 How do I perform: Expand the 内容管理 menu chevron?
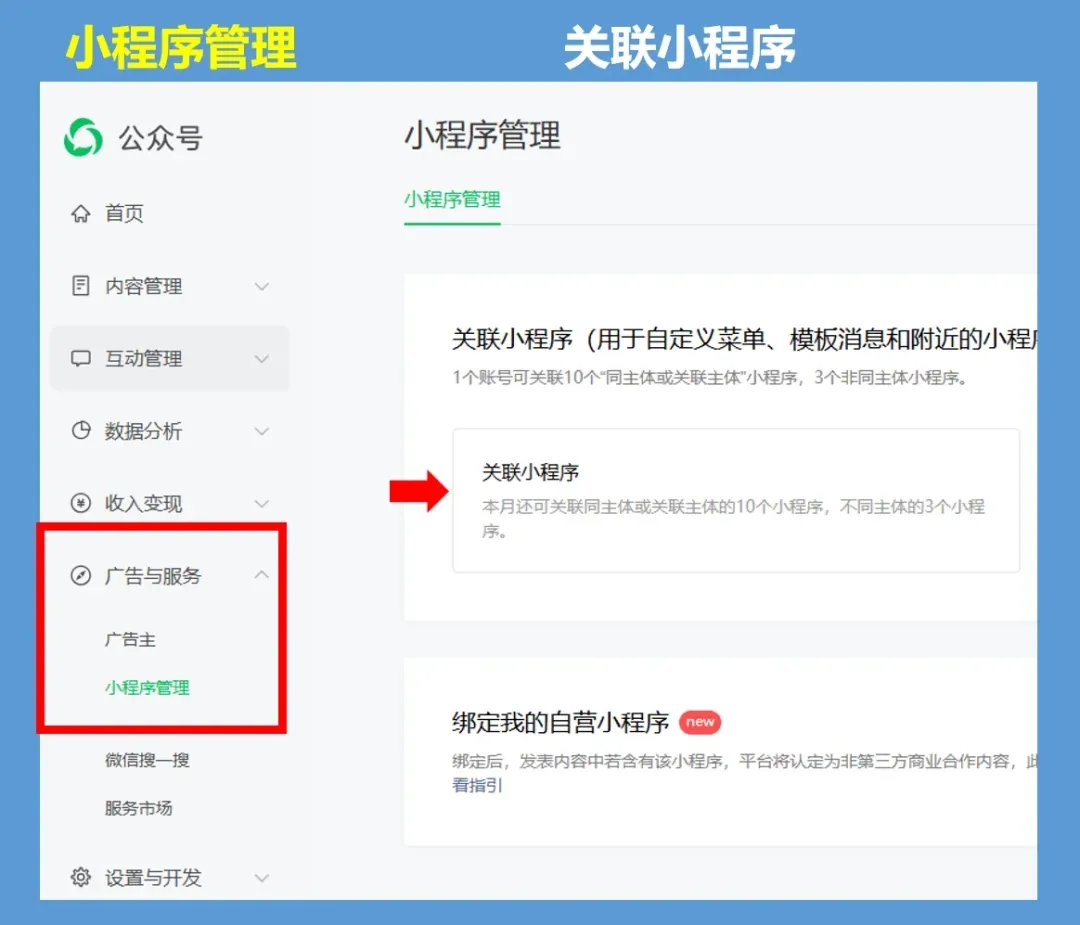point(261,286)
